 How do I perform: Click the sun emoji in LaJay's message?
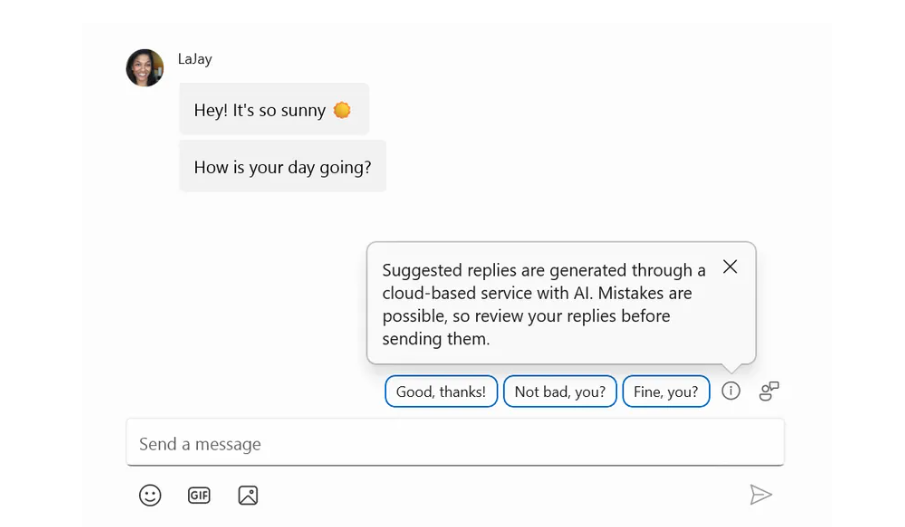pos(342,110)
